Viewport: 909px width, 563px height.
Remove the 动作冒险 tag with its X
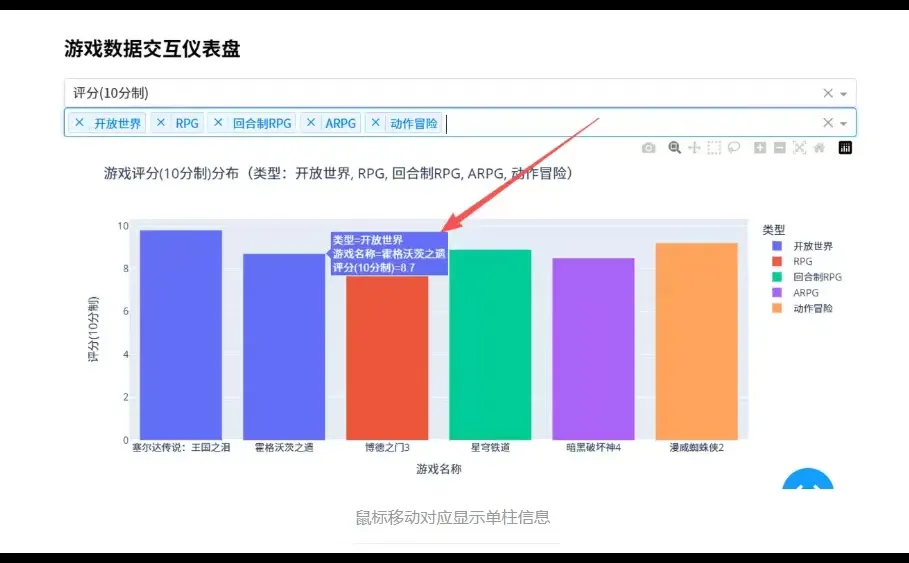[x=375, y=123]
